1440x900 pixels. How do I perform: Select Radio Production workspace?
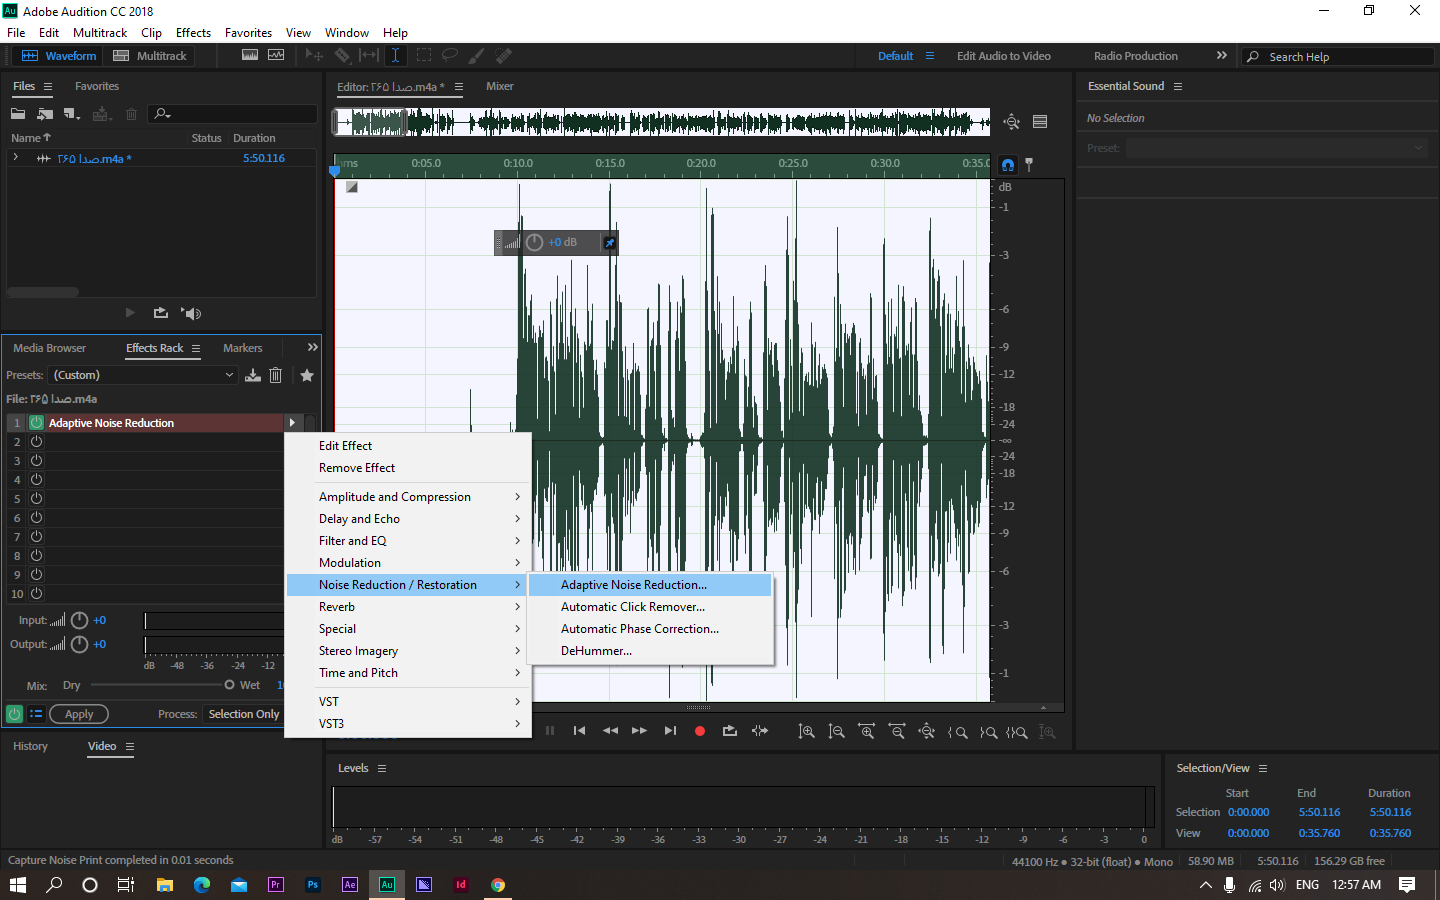click(1136, 56)
